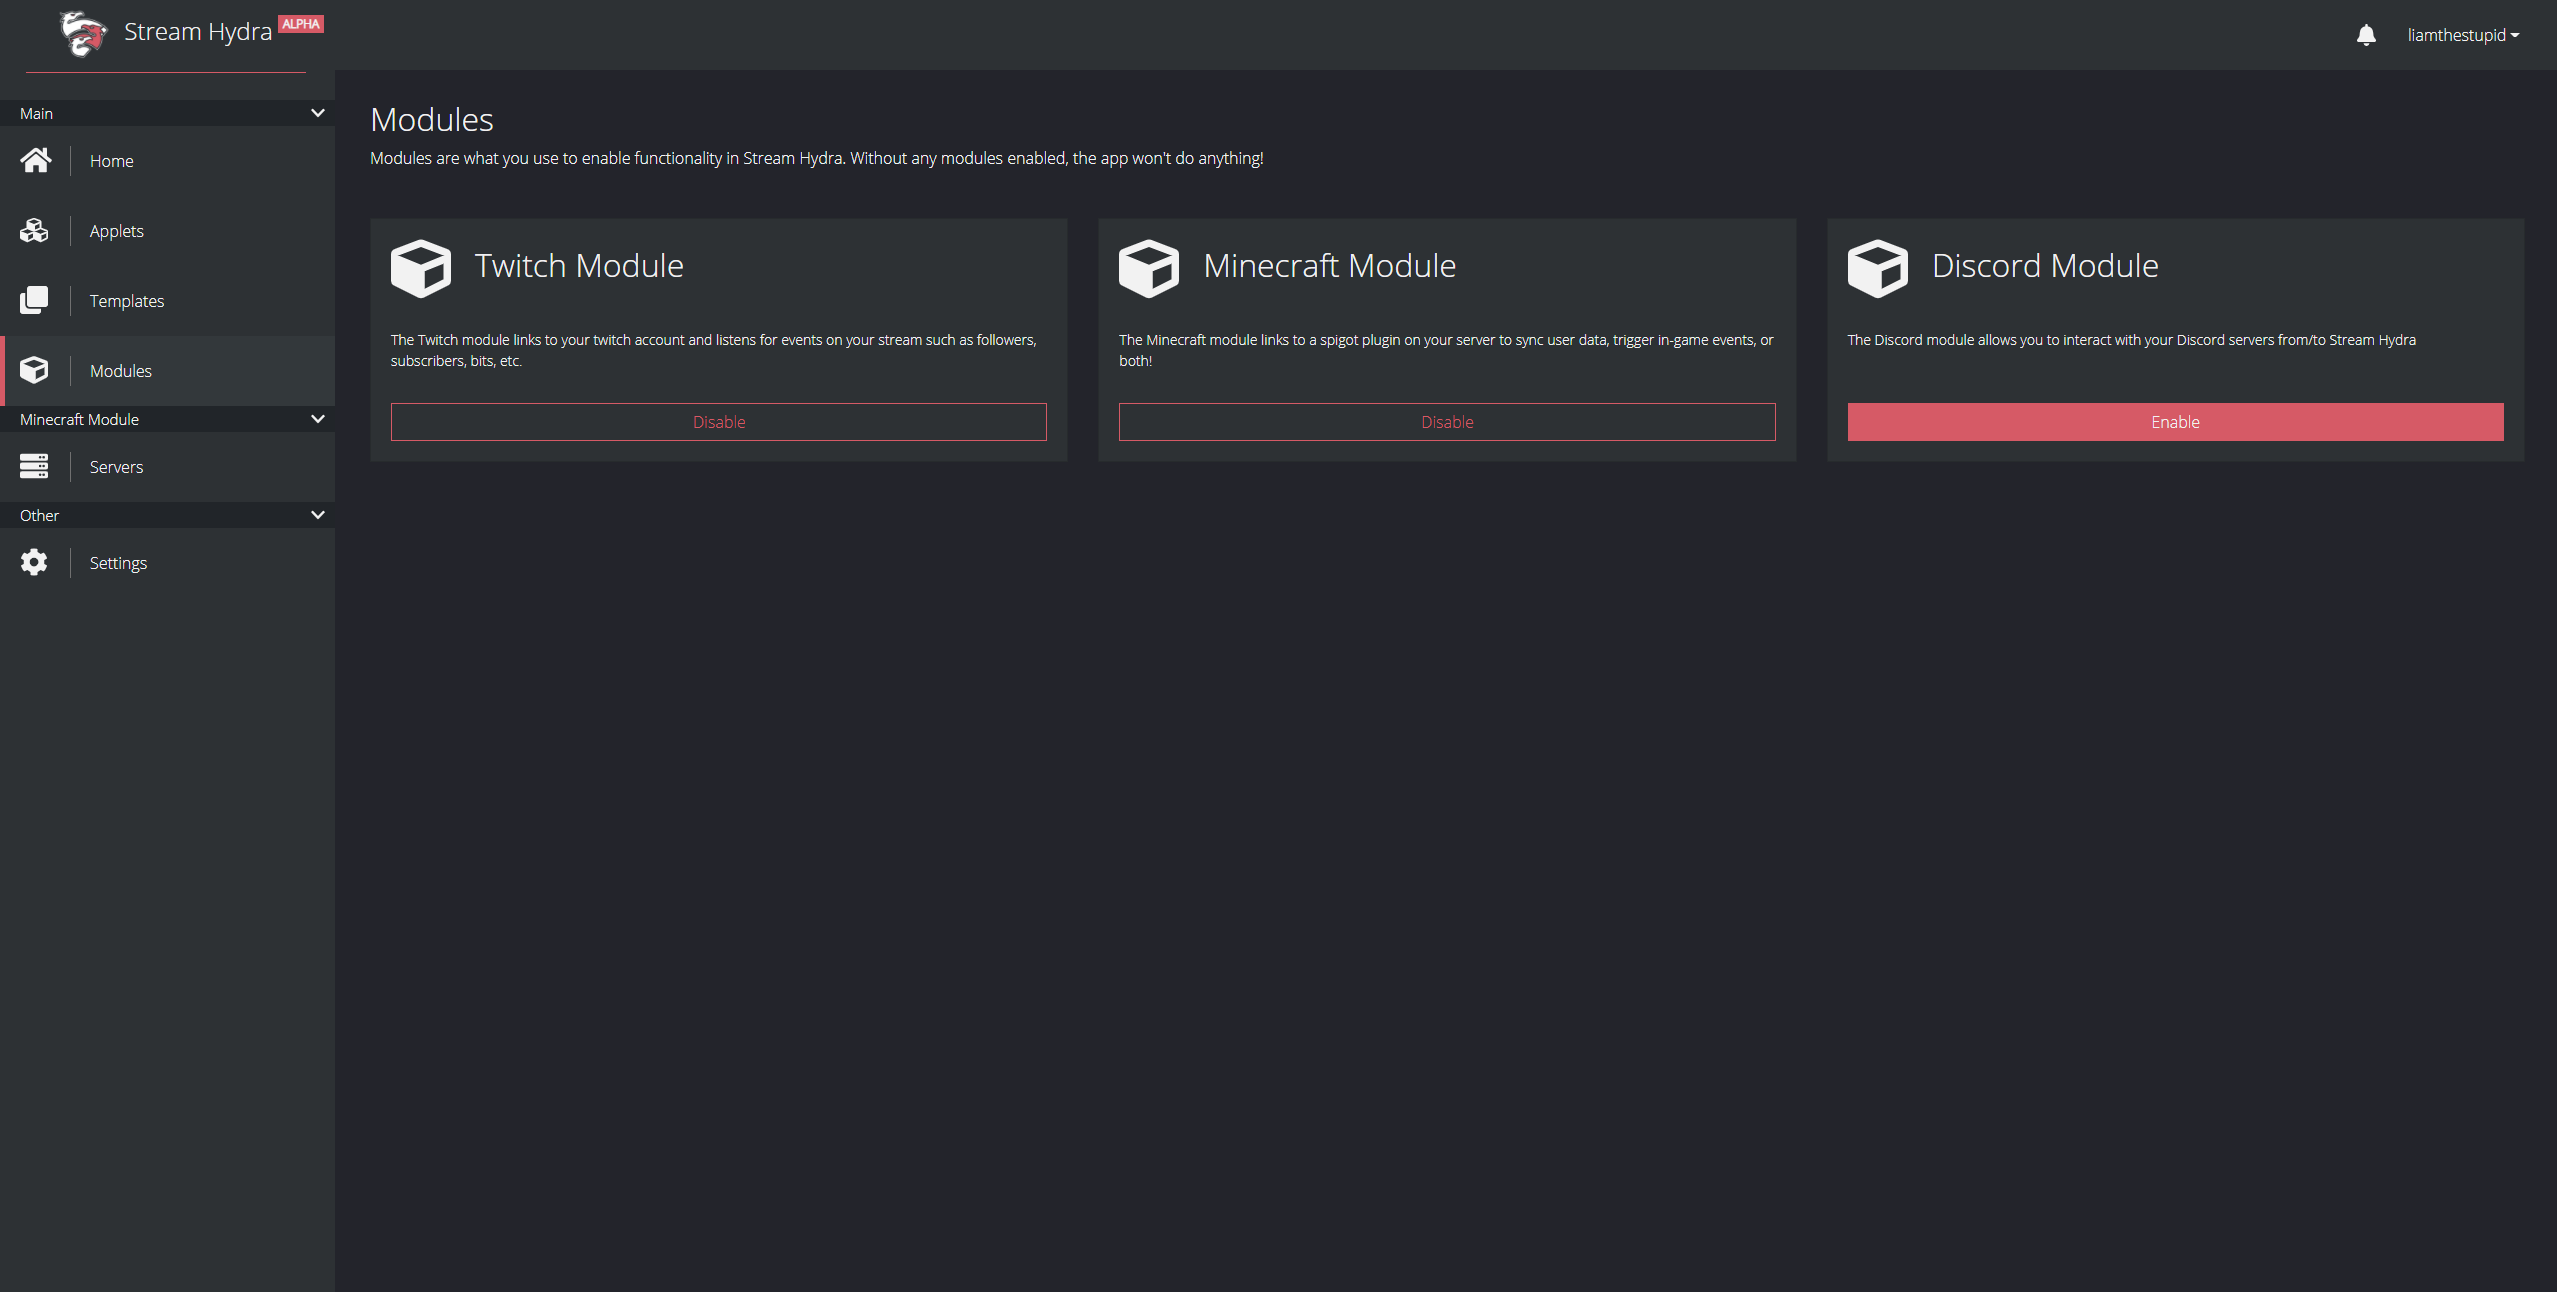Collapse the Main sidebar section

pos(317,113)
